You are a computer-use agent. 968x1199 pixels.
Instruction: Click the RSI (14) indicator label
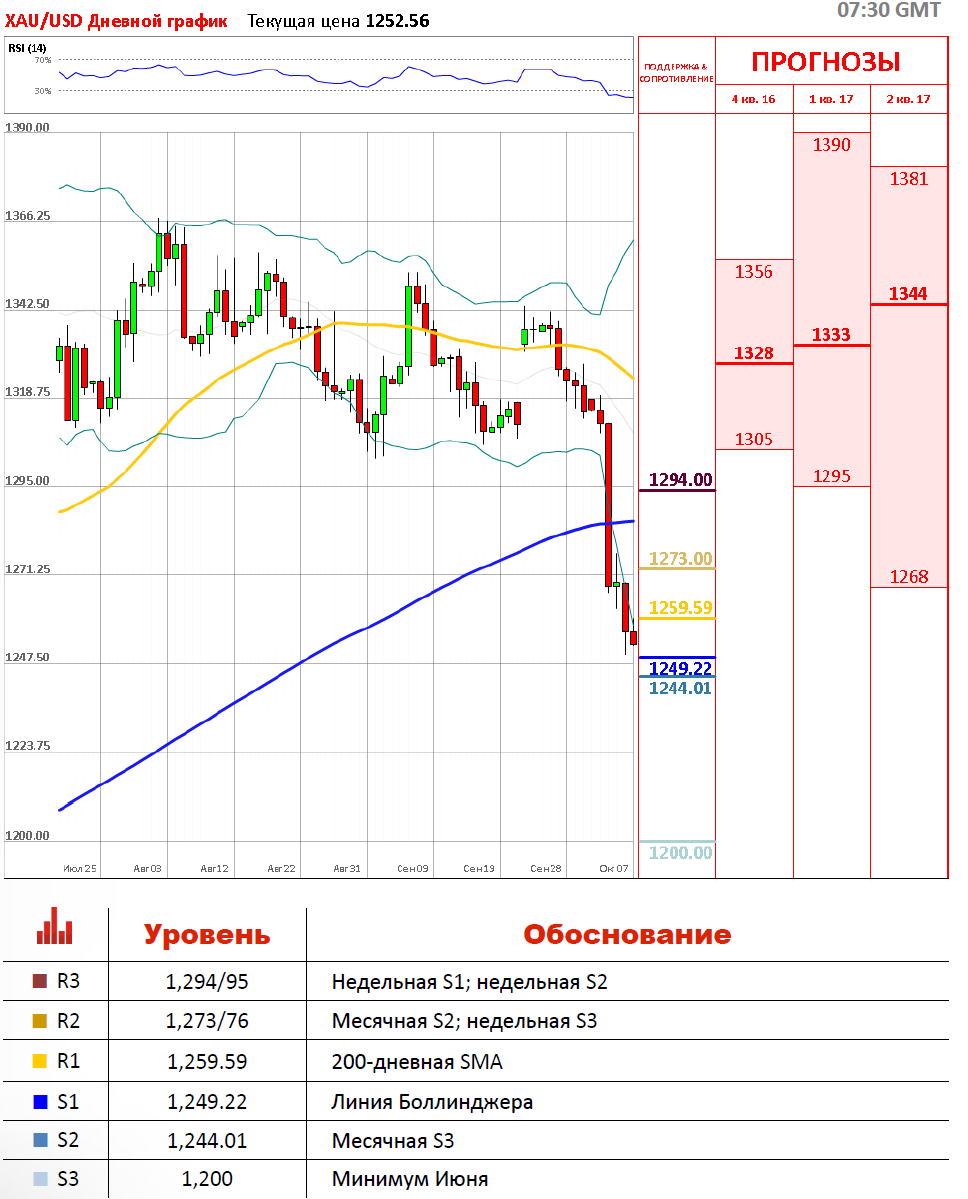click(28, 48)
